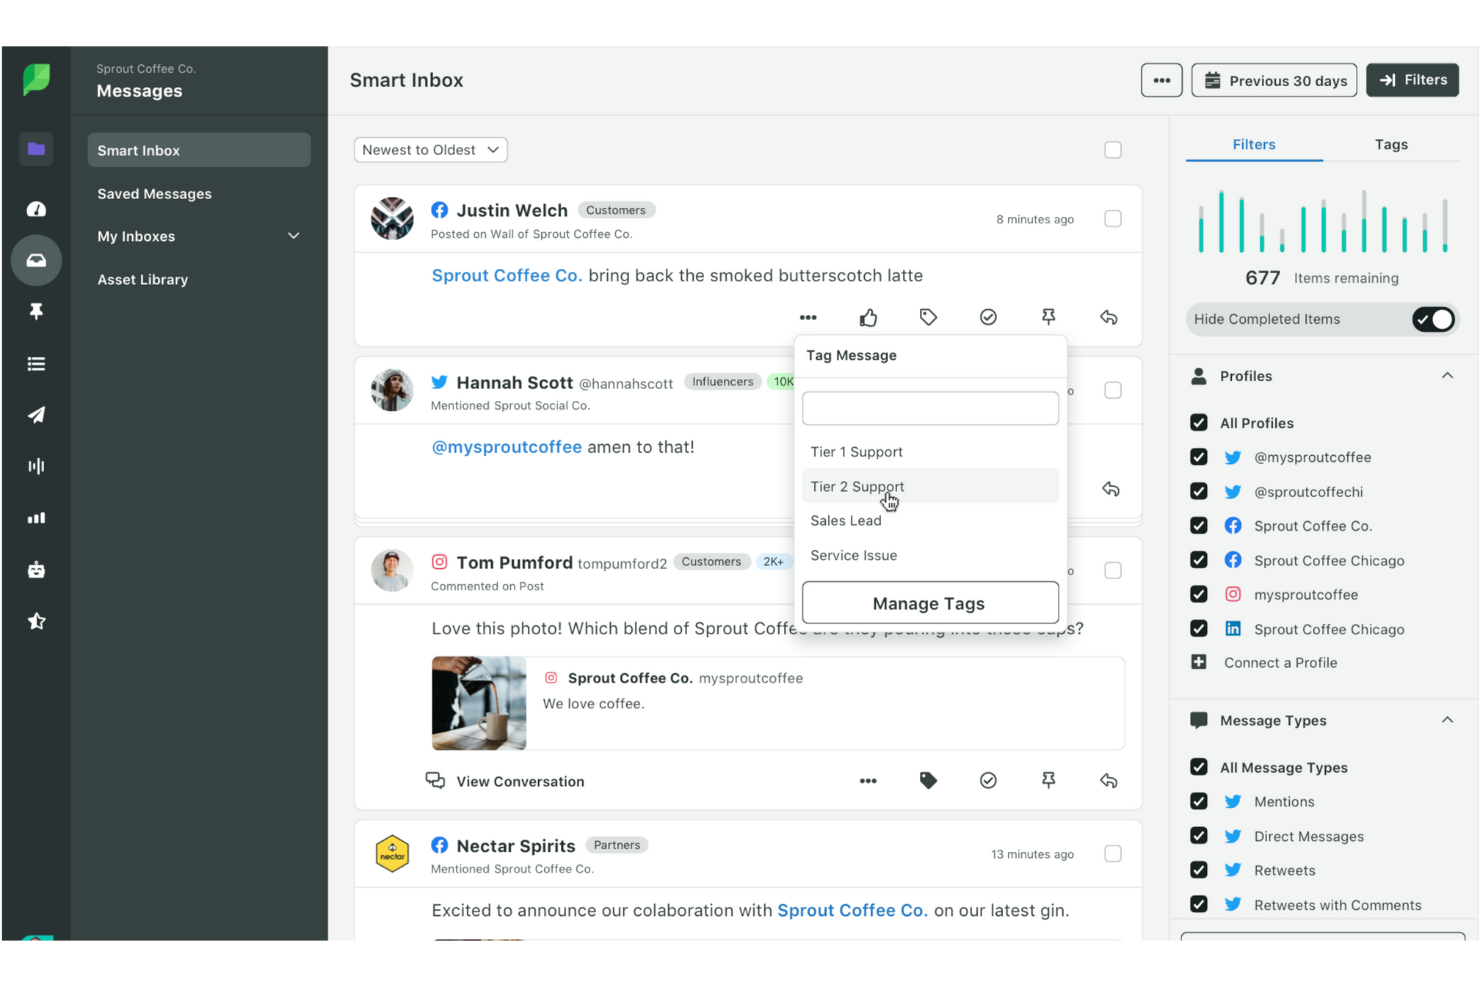This screenshot has height=987, width=1480.
Task: Reply to Tom Pumford using the reply arrow icon
Action: (x=1108, y=781)
